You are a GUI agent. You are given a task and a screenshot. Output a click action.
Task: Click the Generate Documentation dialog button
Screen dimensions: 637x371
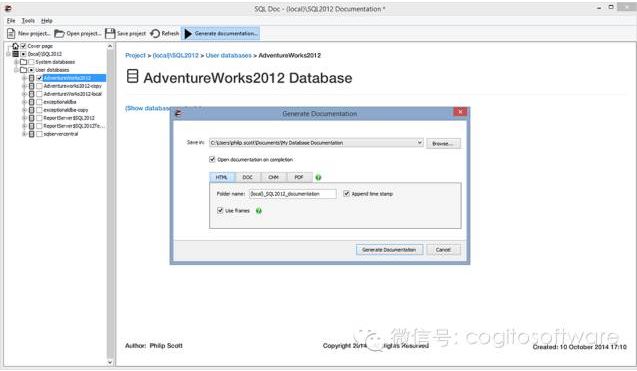[389, 250]
